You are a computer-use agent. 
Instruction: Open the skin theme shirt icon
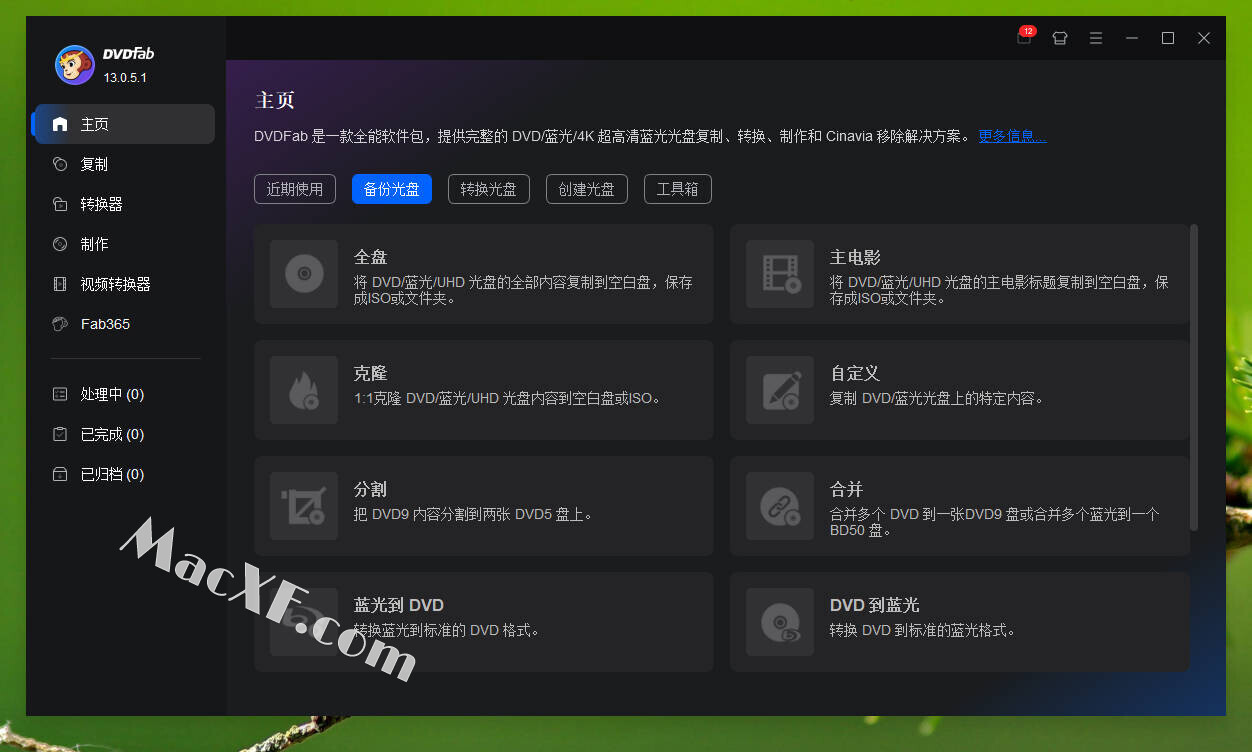1060,38
